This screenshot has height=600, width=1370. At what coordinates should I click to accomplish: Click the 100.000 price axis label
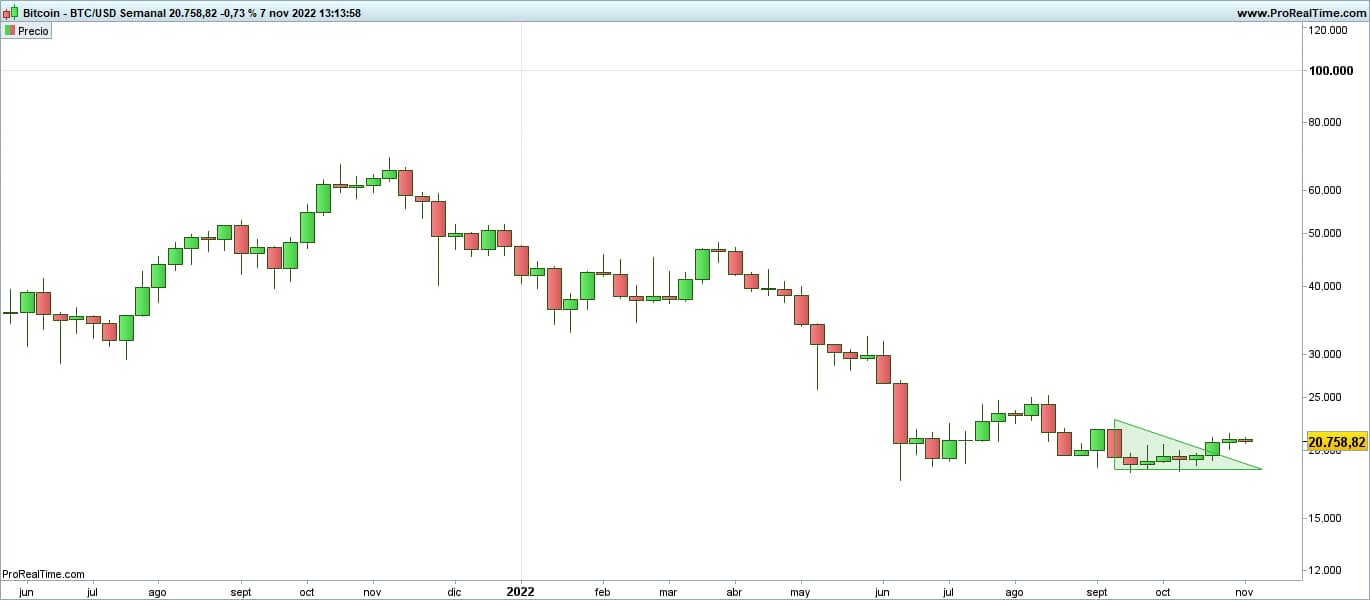pos(1331,71)
